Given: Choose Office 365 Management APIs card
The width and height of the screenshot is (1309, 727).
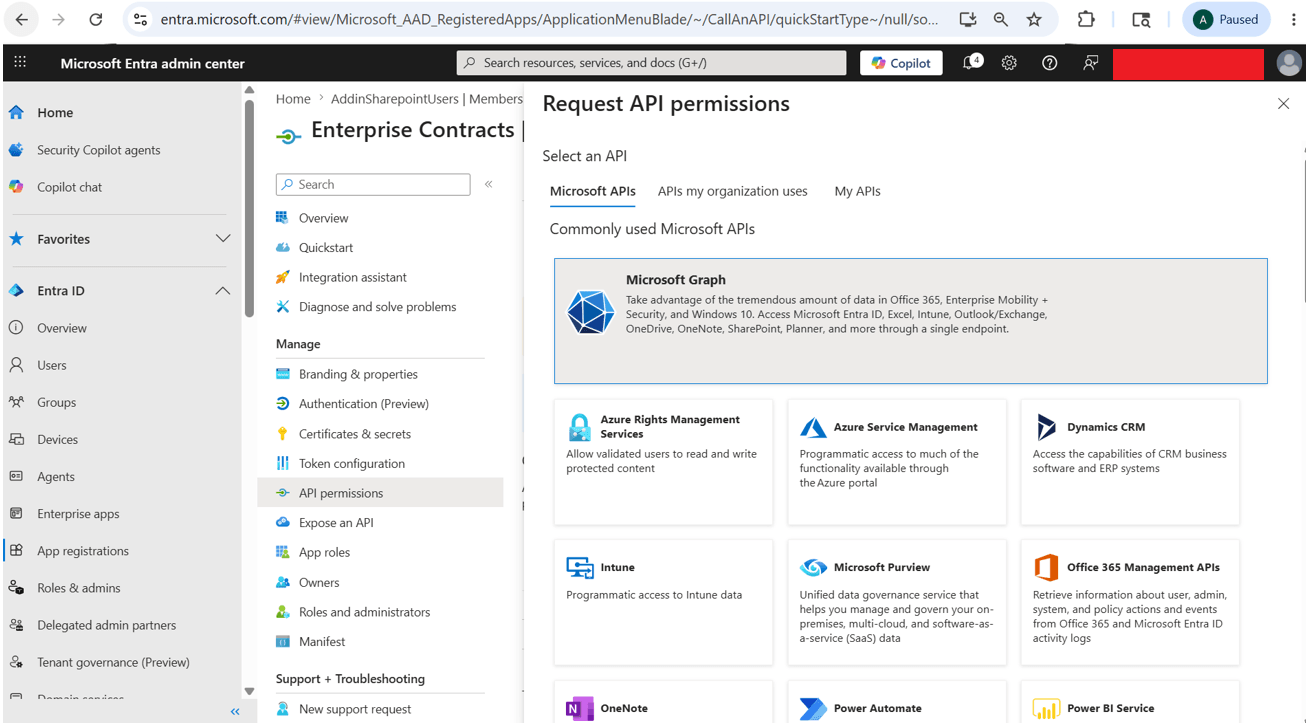Looking at the screenshot, I should (1130, 603).
